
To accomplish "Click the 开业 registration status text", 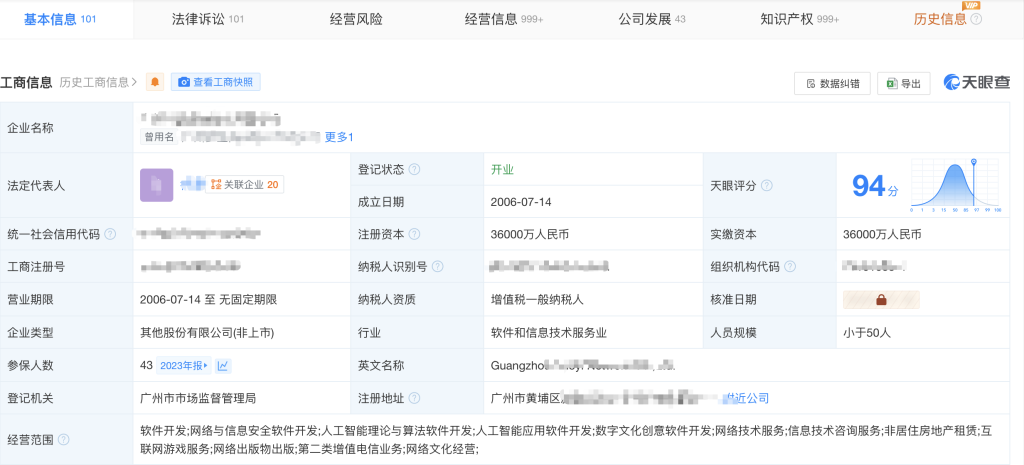I will point(502,170).
